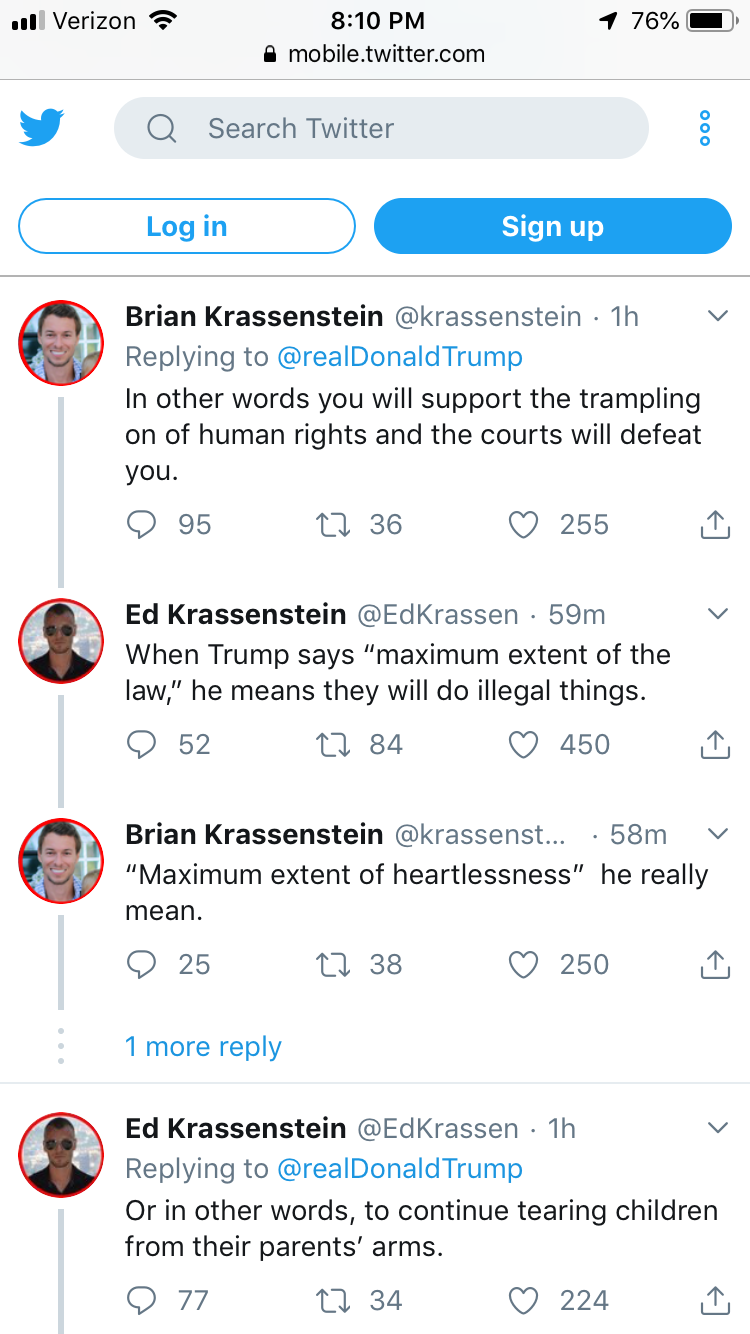Screen dimensions: 750x1334
Task: Open the three-dot overflow menu
Action: point(705,128)
